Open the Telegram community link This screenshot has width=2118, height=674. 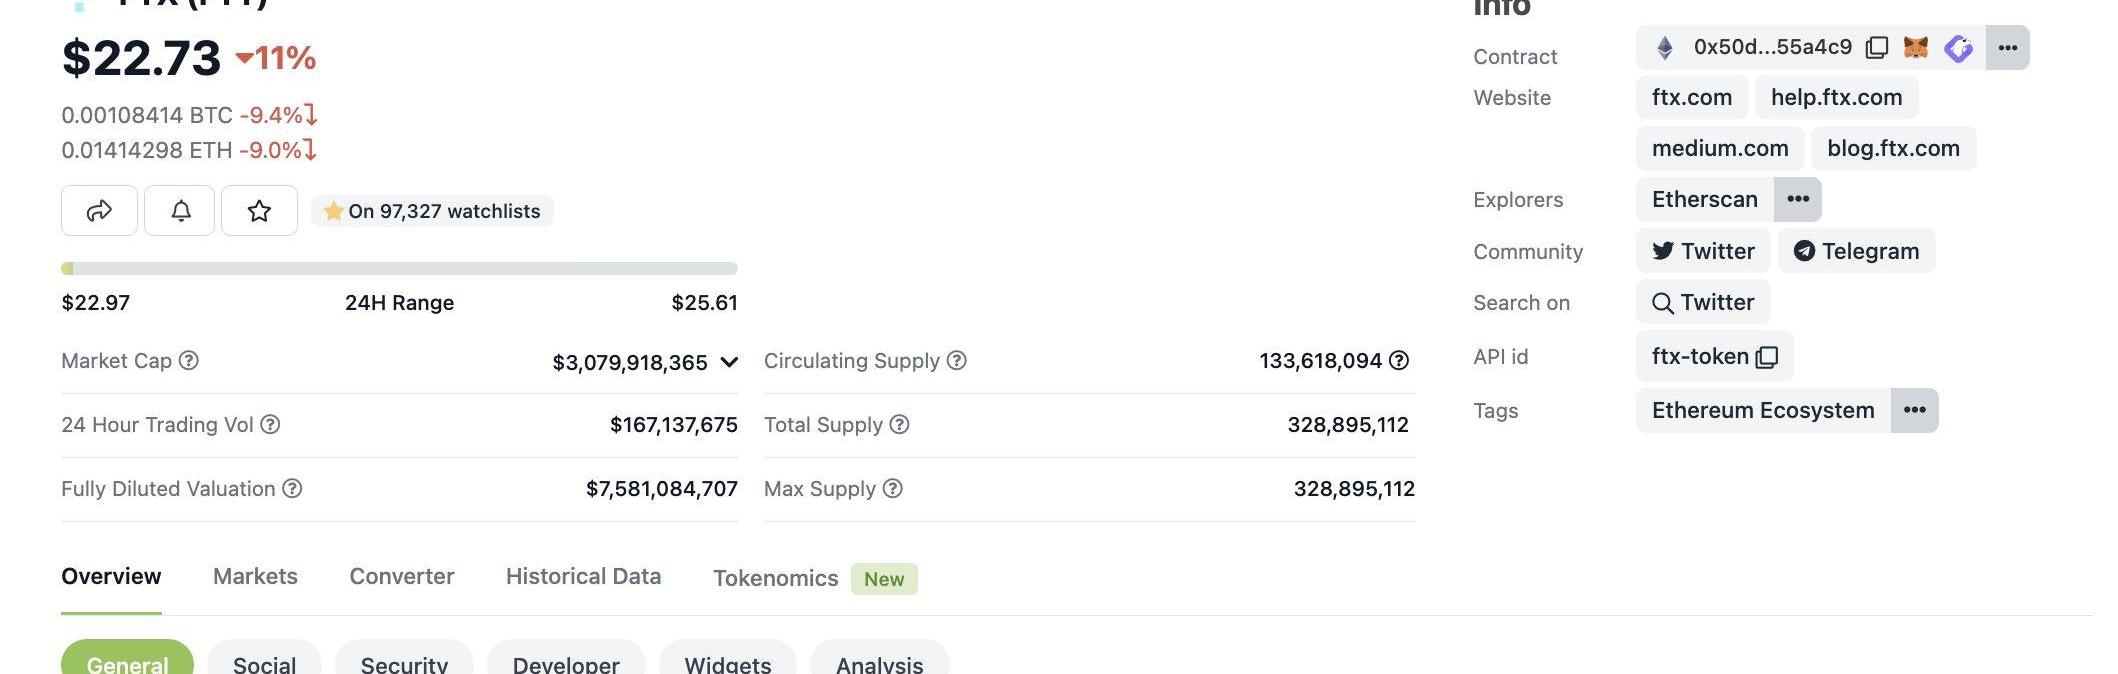1856,251
